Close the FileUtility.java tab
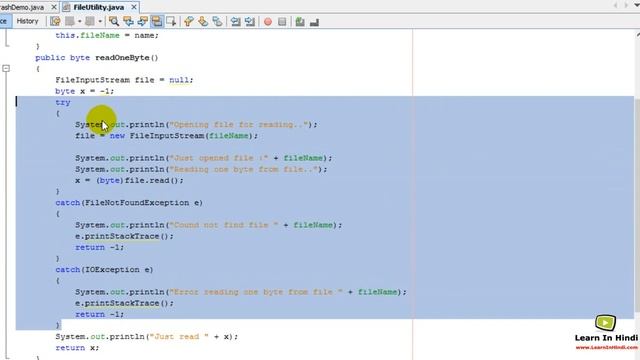Image resolution: width=640 pixels, height=360 pixels. [x=134, y=7]
